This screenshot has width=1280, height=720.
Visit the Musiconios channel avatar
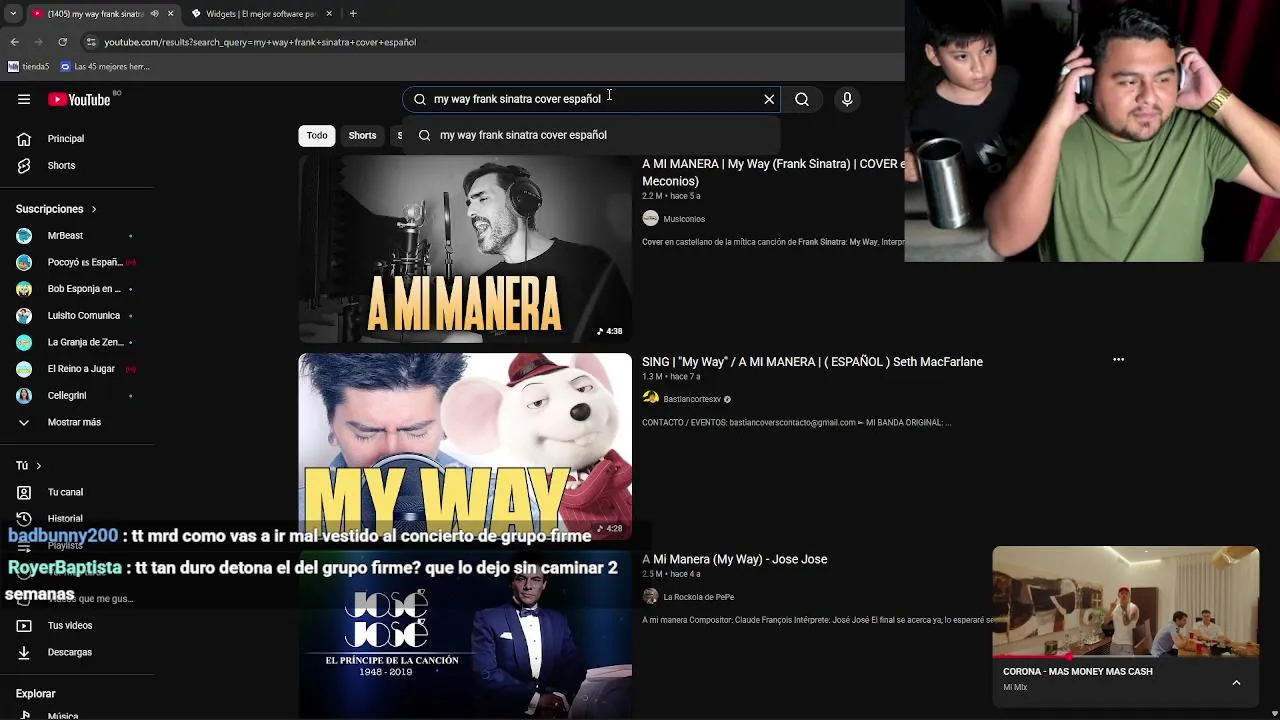tap(651, 219)
